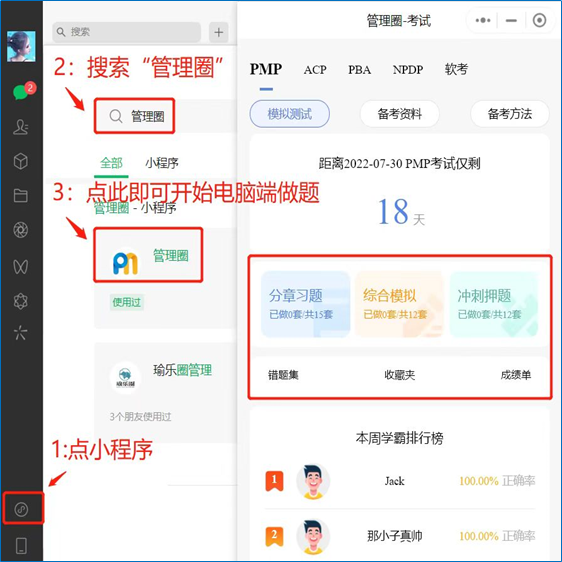Select the 软考 tab
Image resolution: width=562 pixels, height=562 pixels.
pos(456,69)
